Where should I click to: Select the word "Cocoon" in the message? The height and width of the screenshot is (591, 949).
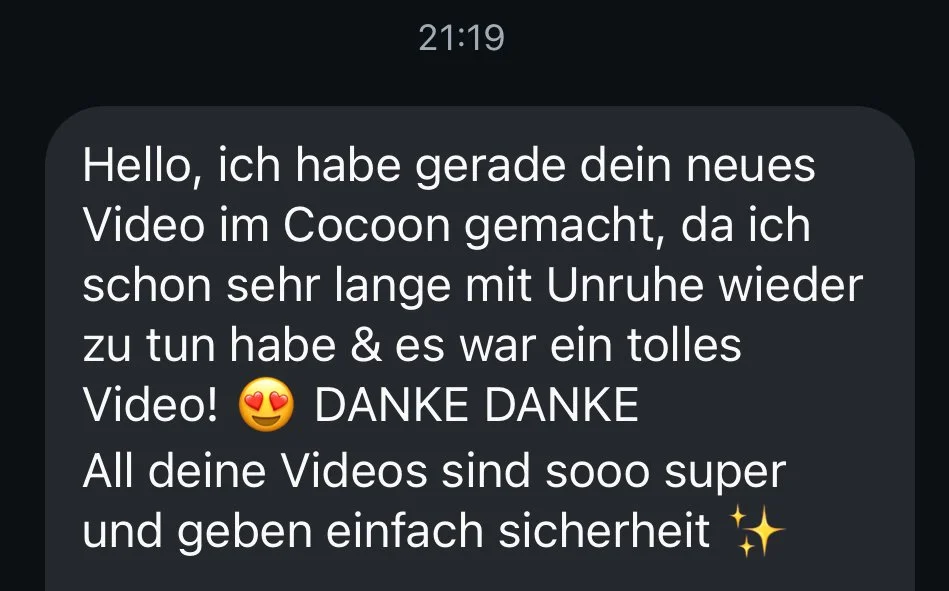coord(367,225)
